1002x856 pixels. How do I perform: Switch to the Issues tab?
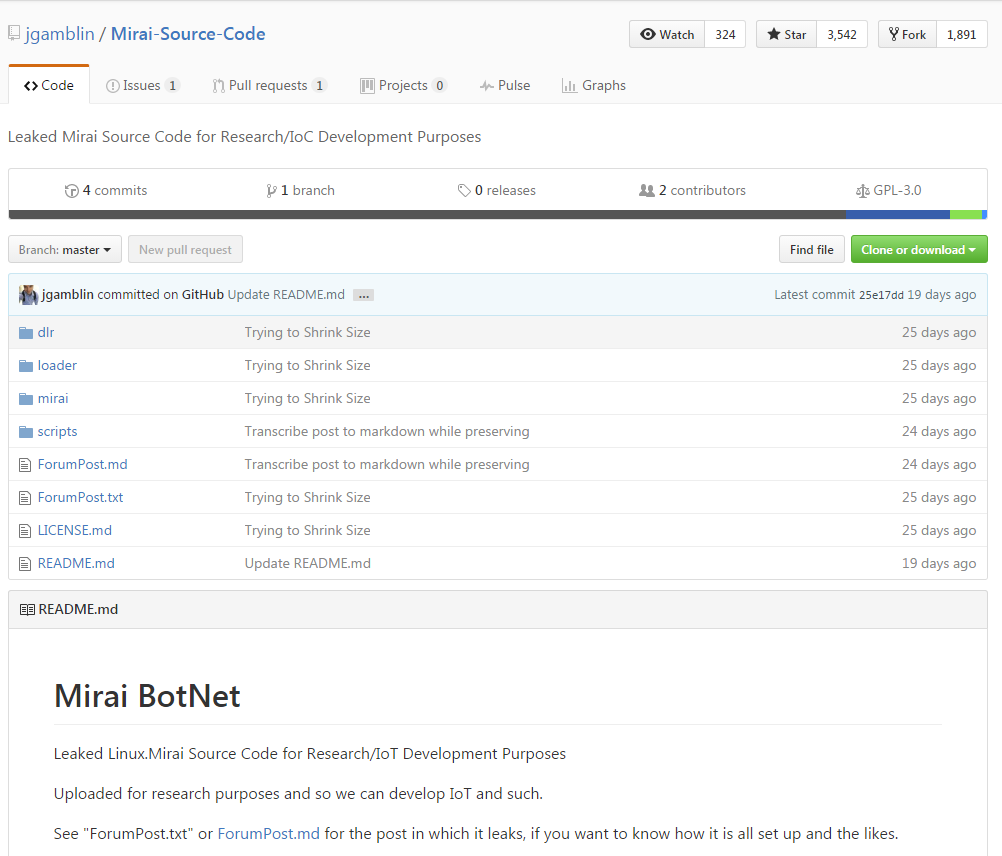143,85
